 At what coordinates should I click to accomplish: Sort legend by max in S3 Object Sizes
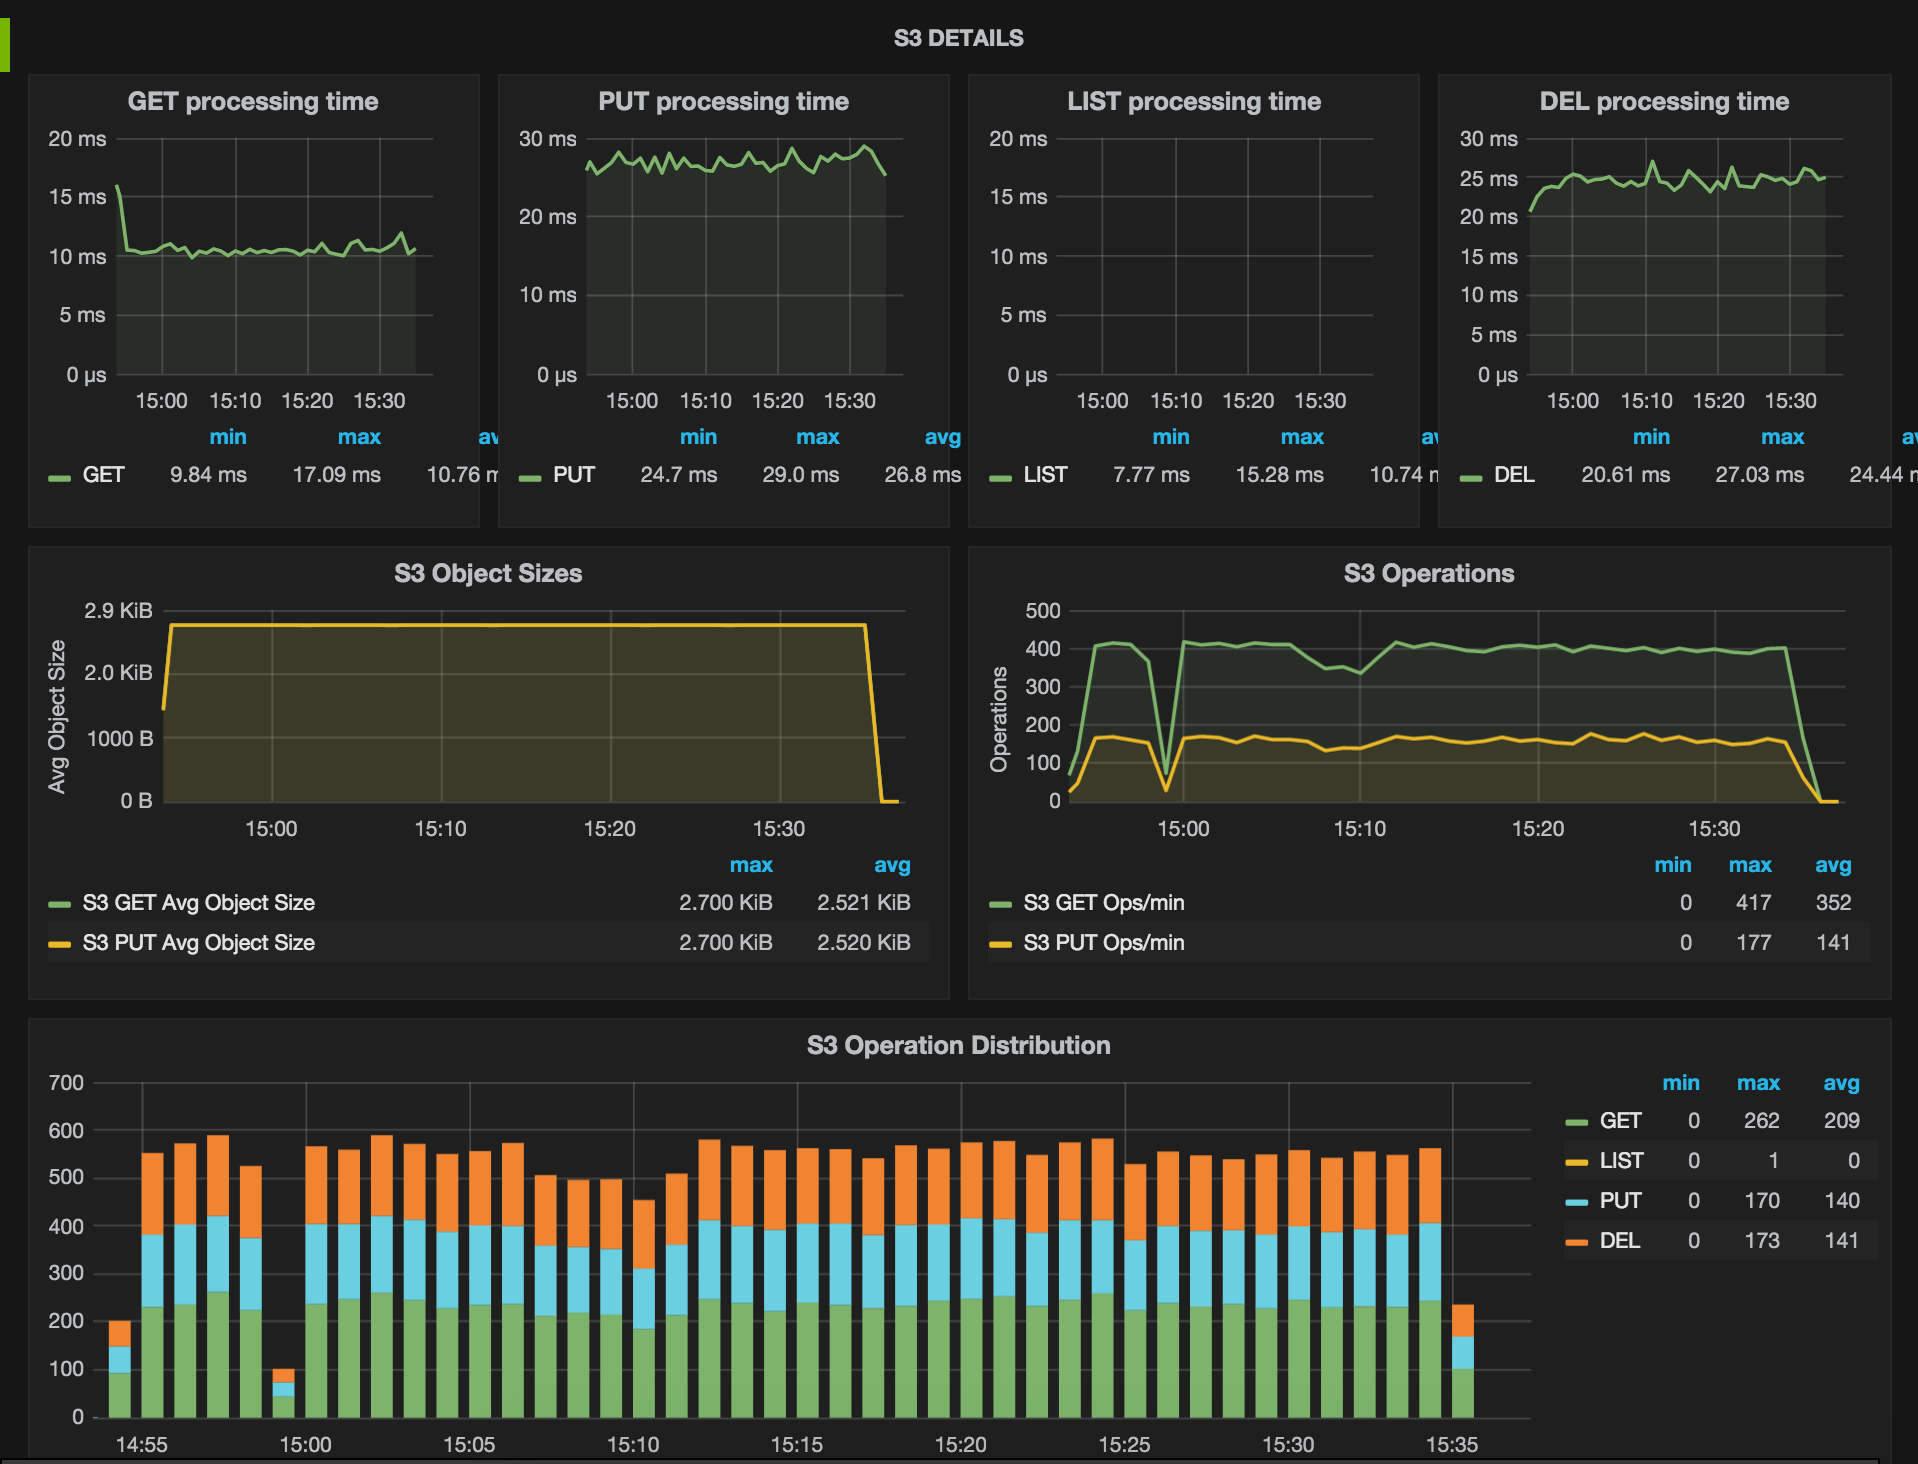(x=751, y=864)
